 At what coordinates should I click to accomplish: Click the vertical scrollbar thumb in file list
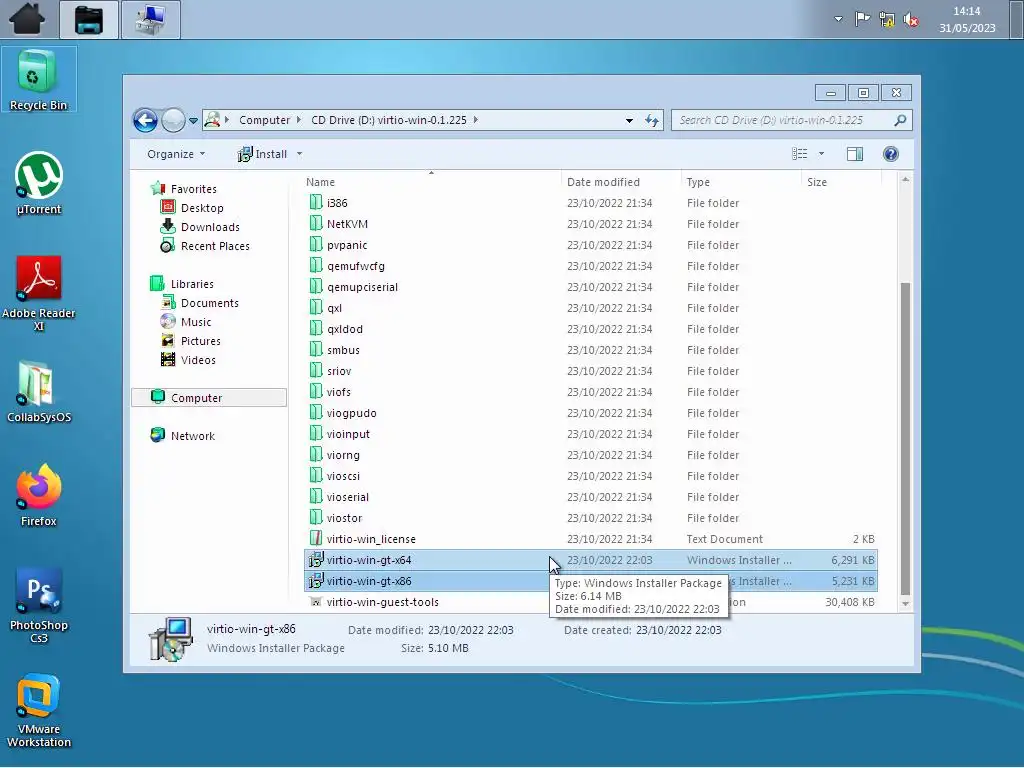[x=905, y=438]
